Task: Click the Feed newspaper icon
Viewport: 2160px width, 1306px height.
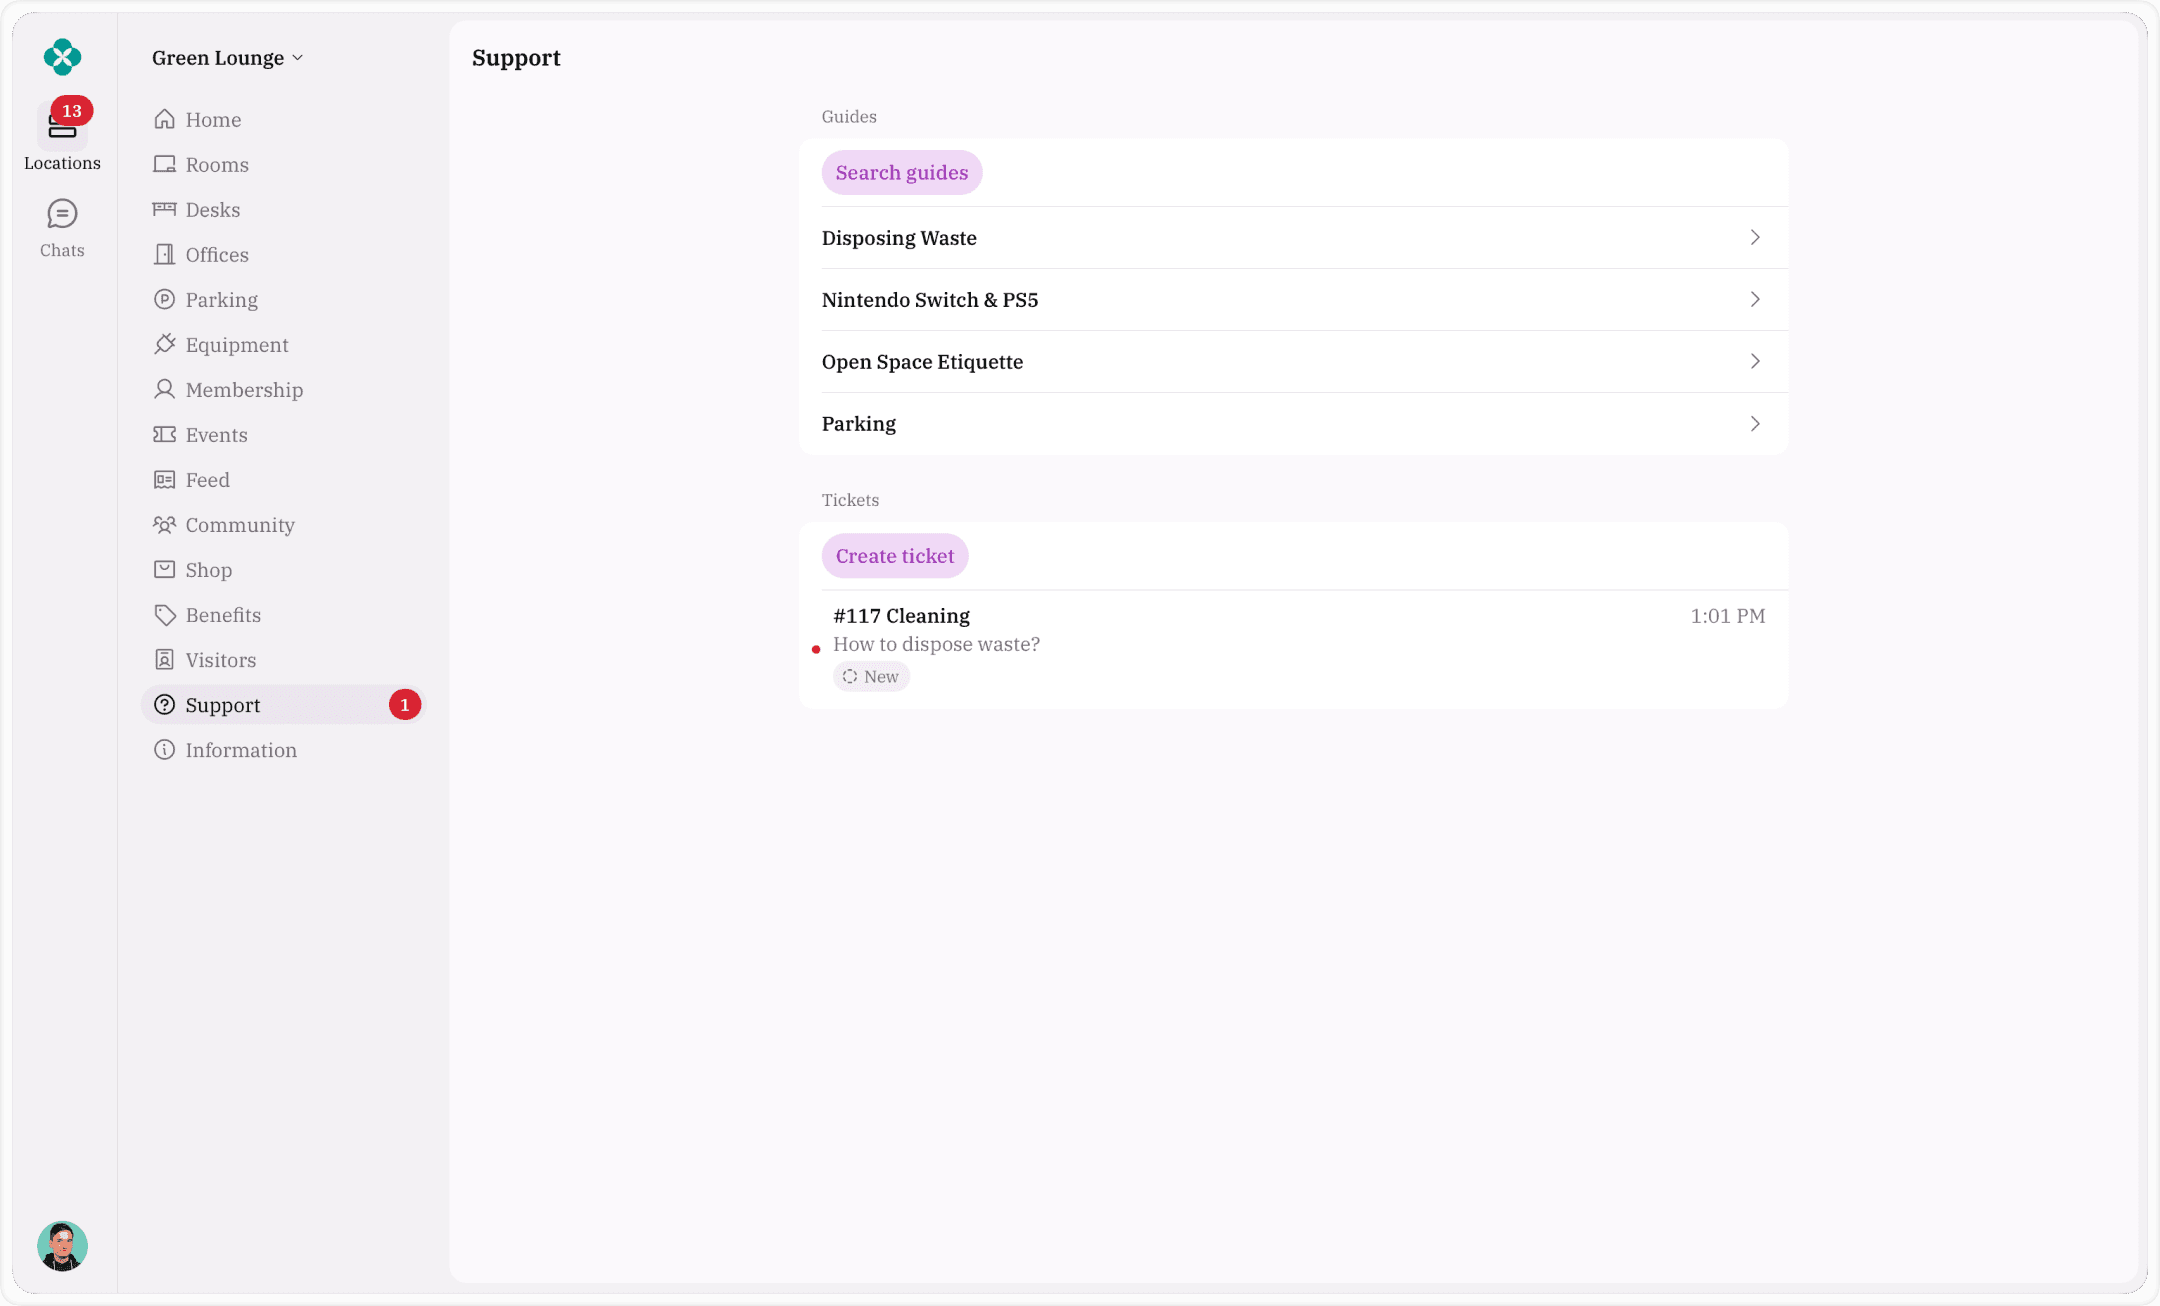Action: 164,479
